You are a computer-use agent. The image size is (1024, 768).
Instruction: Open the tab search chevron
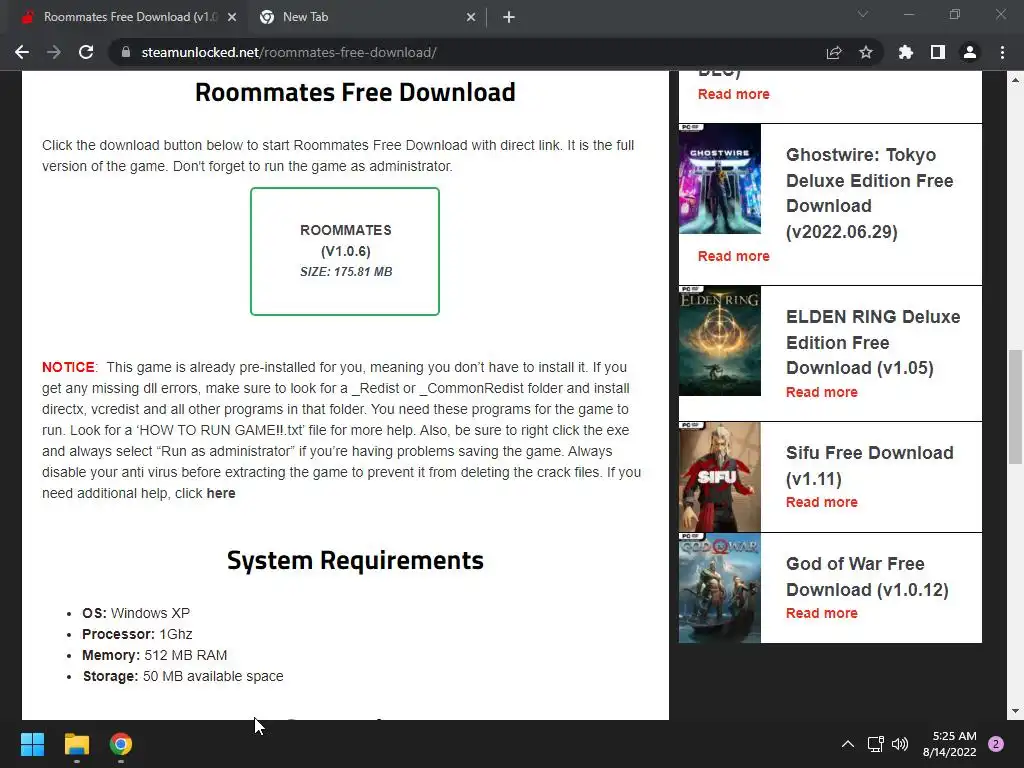863,14
